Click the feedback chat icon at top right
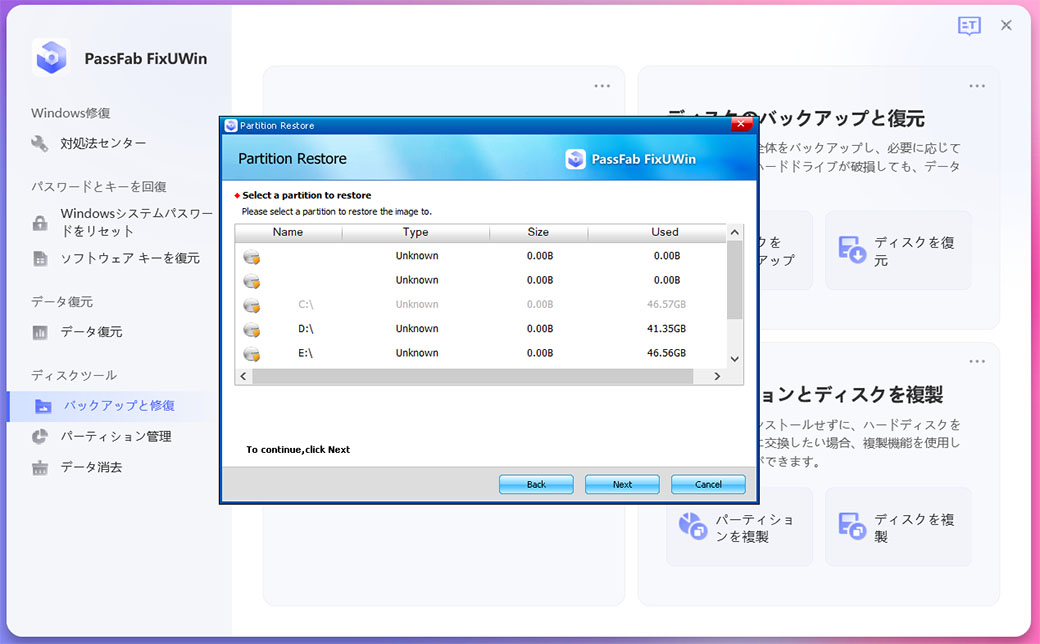 click(968, 26)
